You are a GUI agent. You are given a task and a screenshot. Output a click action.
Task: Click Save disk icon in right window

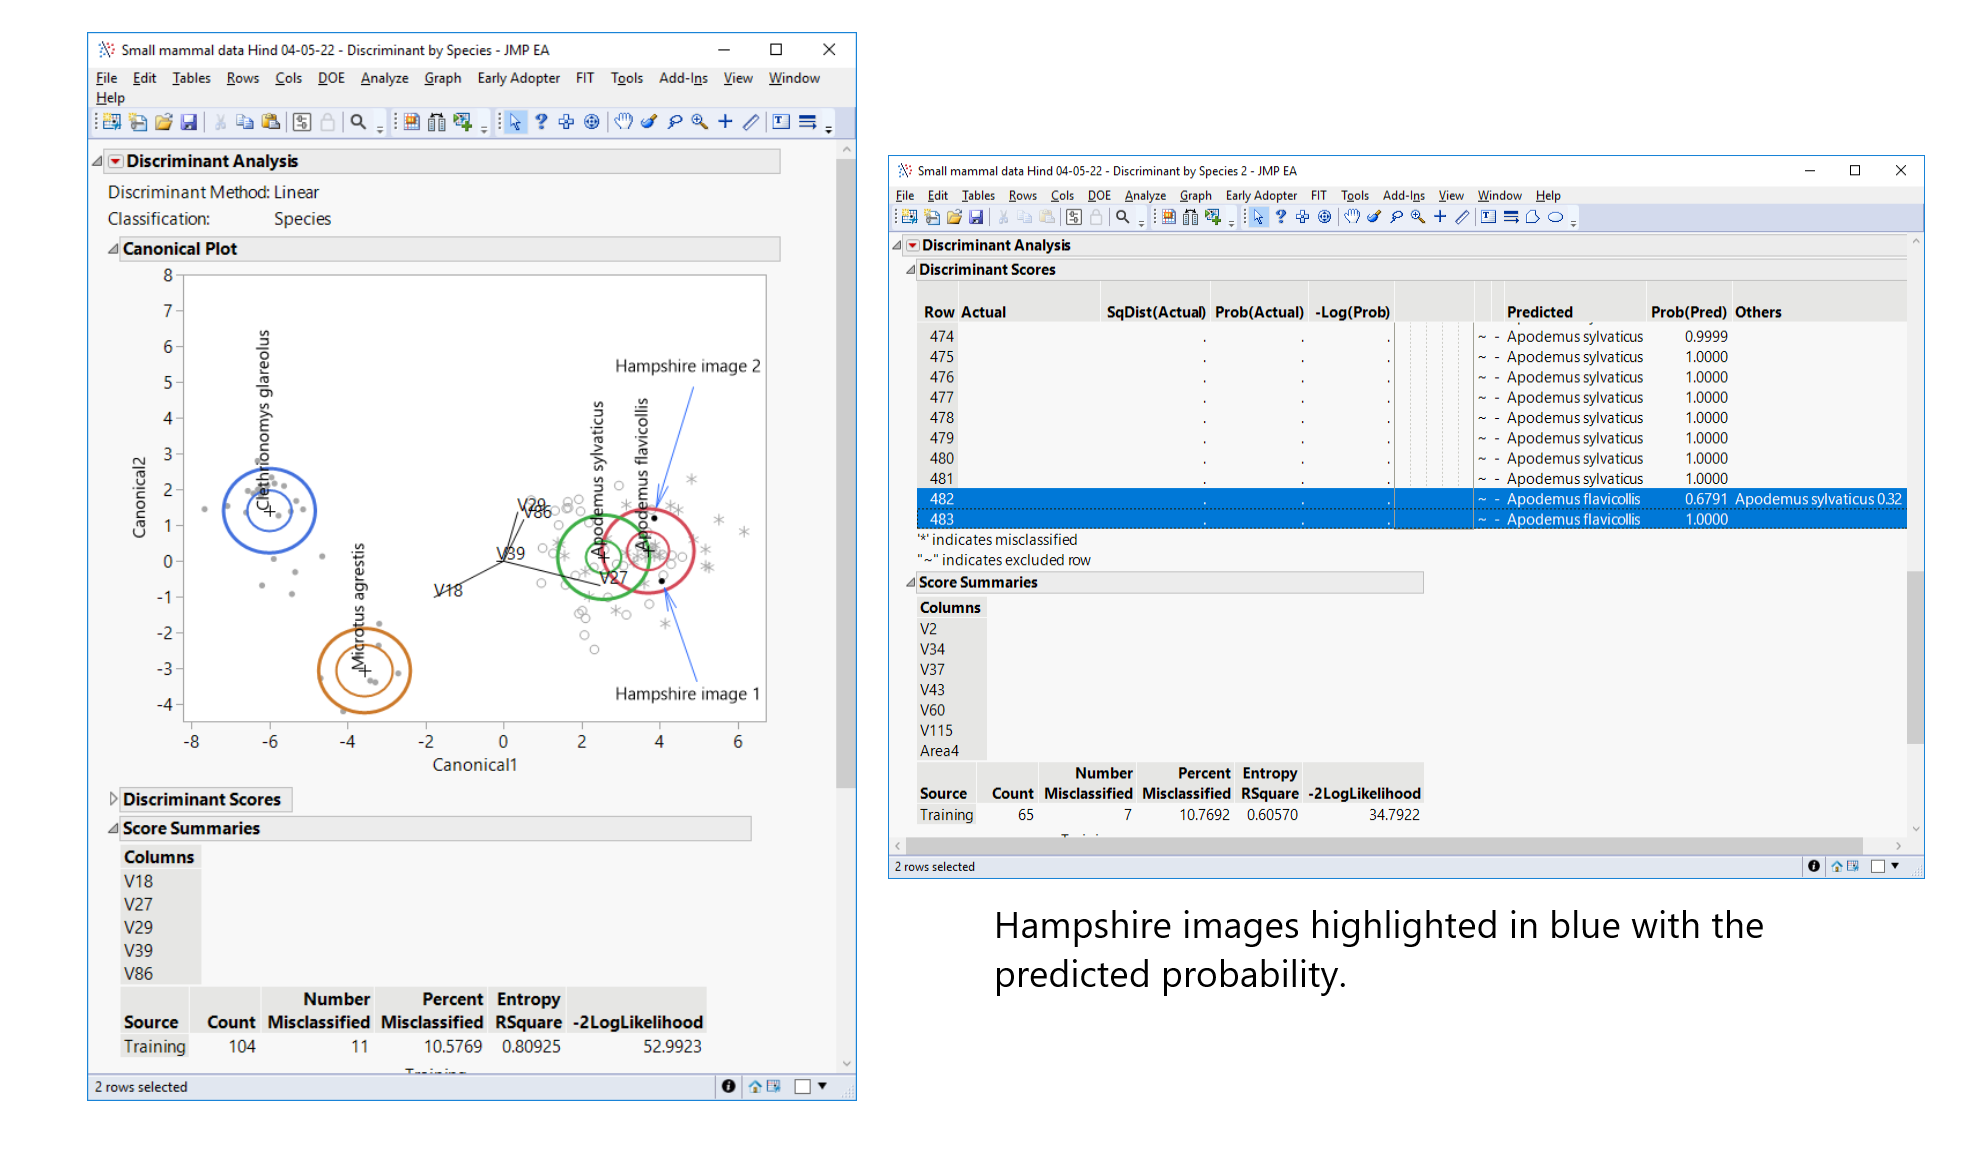976,217
